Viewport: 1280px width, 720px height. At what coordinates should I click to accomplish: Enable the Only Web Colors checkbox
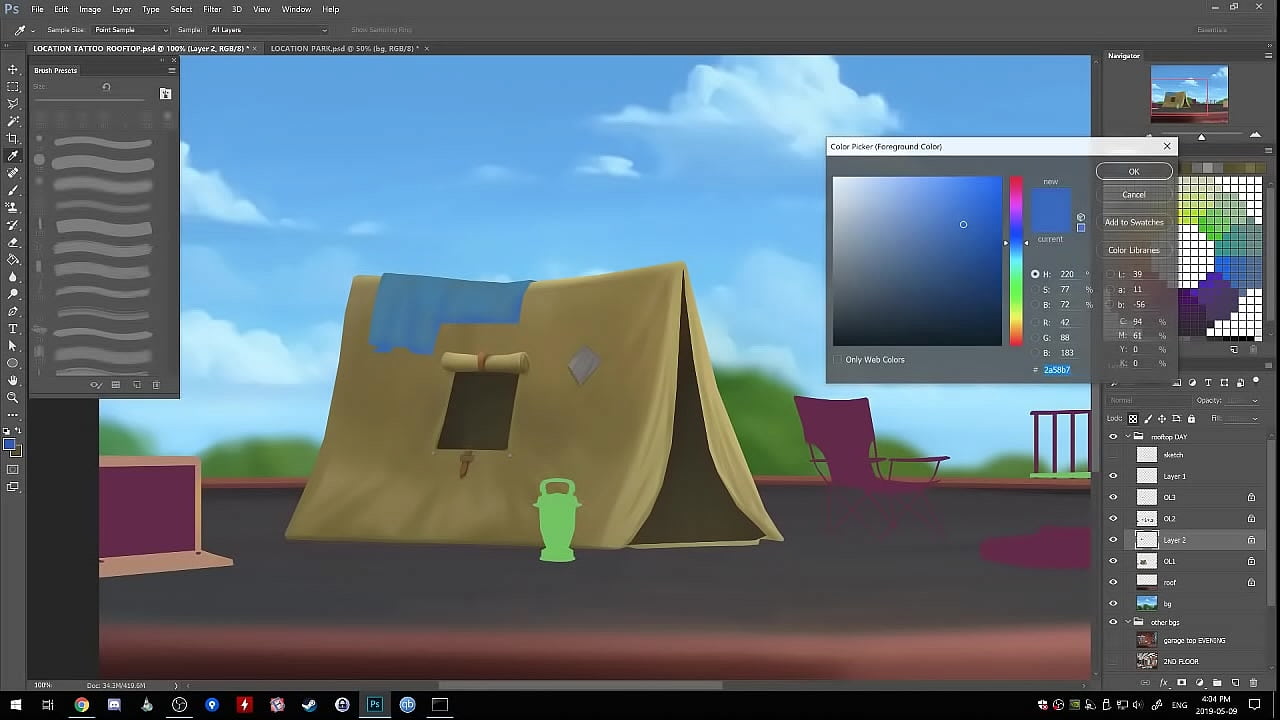tap(838, 360)
